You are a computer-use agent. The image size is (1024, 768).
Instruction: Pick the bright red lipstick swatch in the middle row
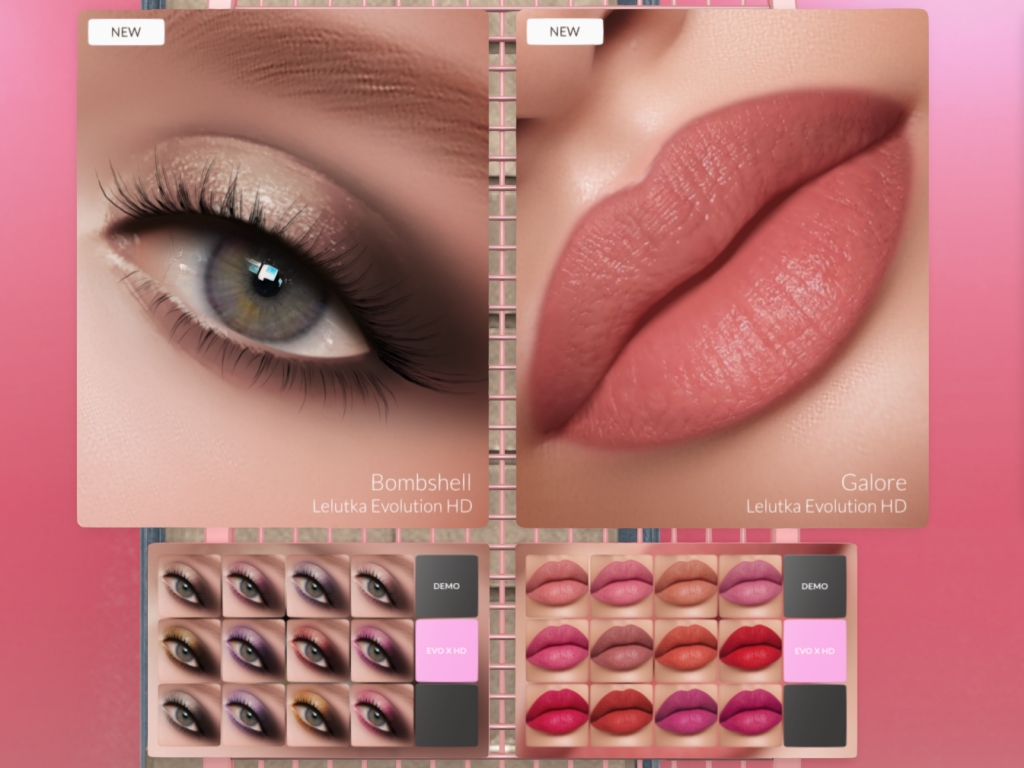coord(750,650)
